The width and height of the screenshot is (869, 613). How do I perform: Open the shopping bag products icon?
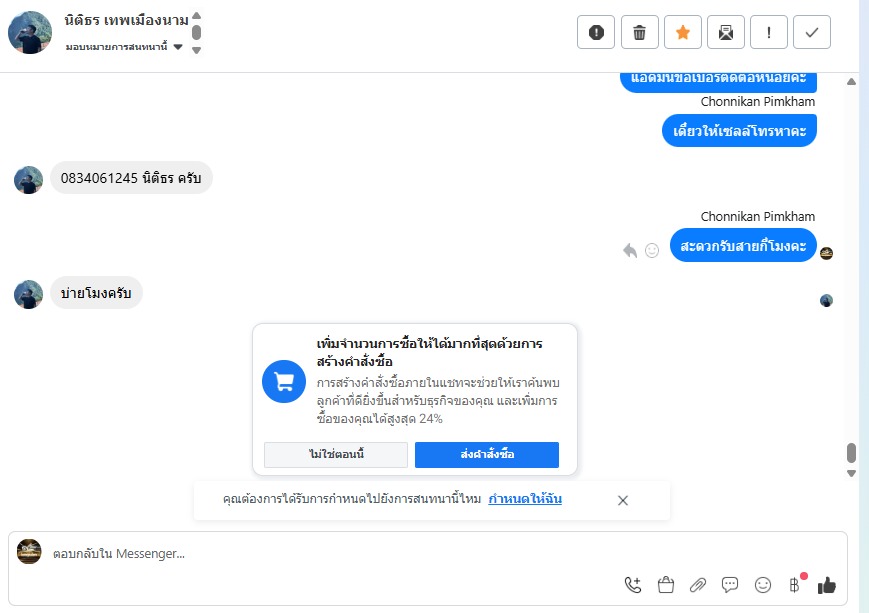pyautogui.click(x=666, y=585)
